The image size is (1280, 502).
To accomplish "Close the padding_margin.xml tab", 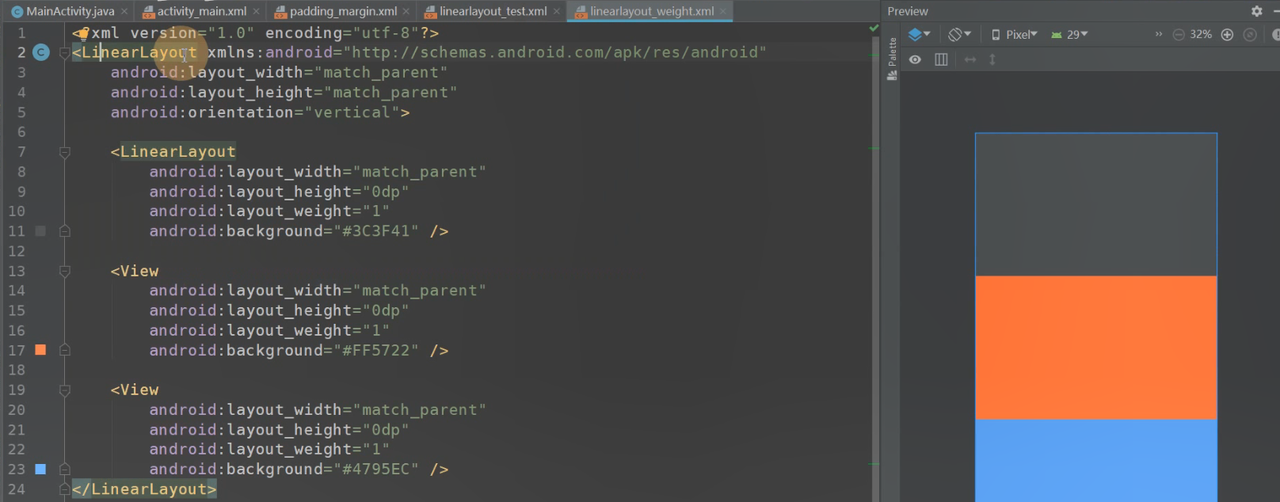I will click(x=406, y=12).
